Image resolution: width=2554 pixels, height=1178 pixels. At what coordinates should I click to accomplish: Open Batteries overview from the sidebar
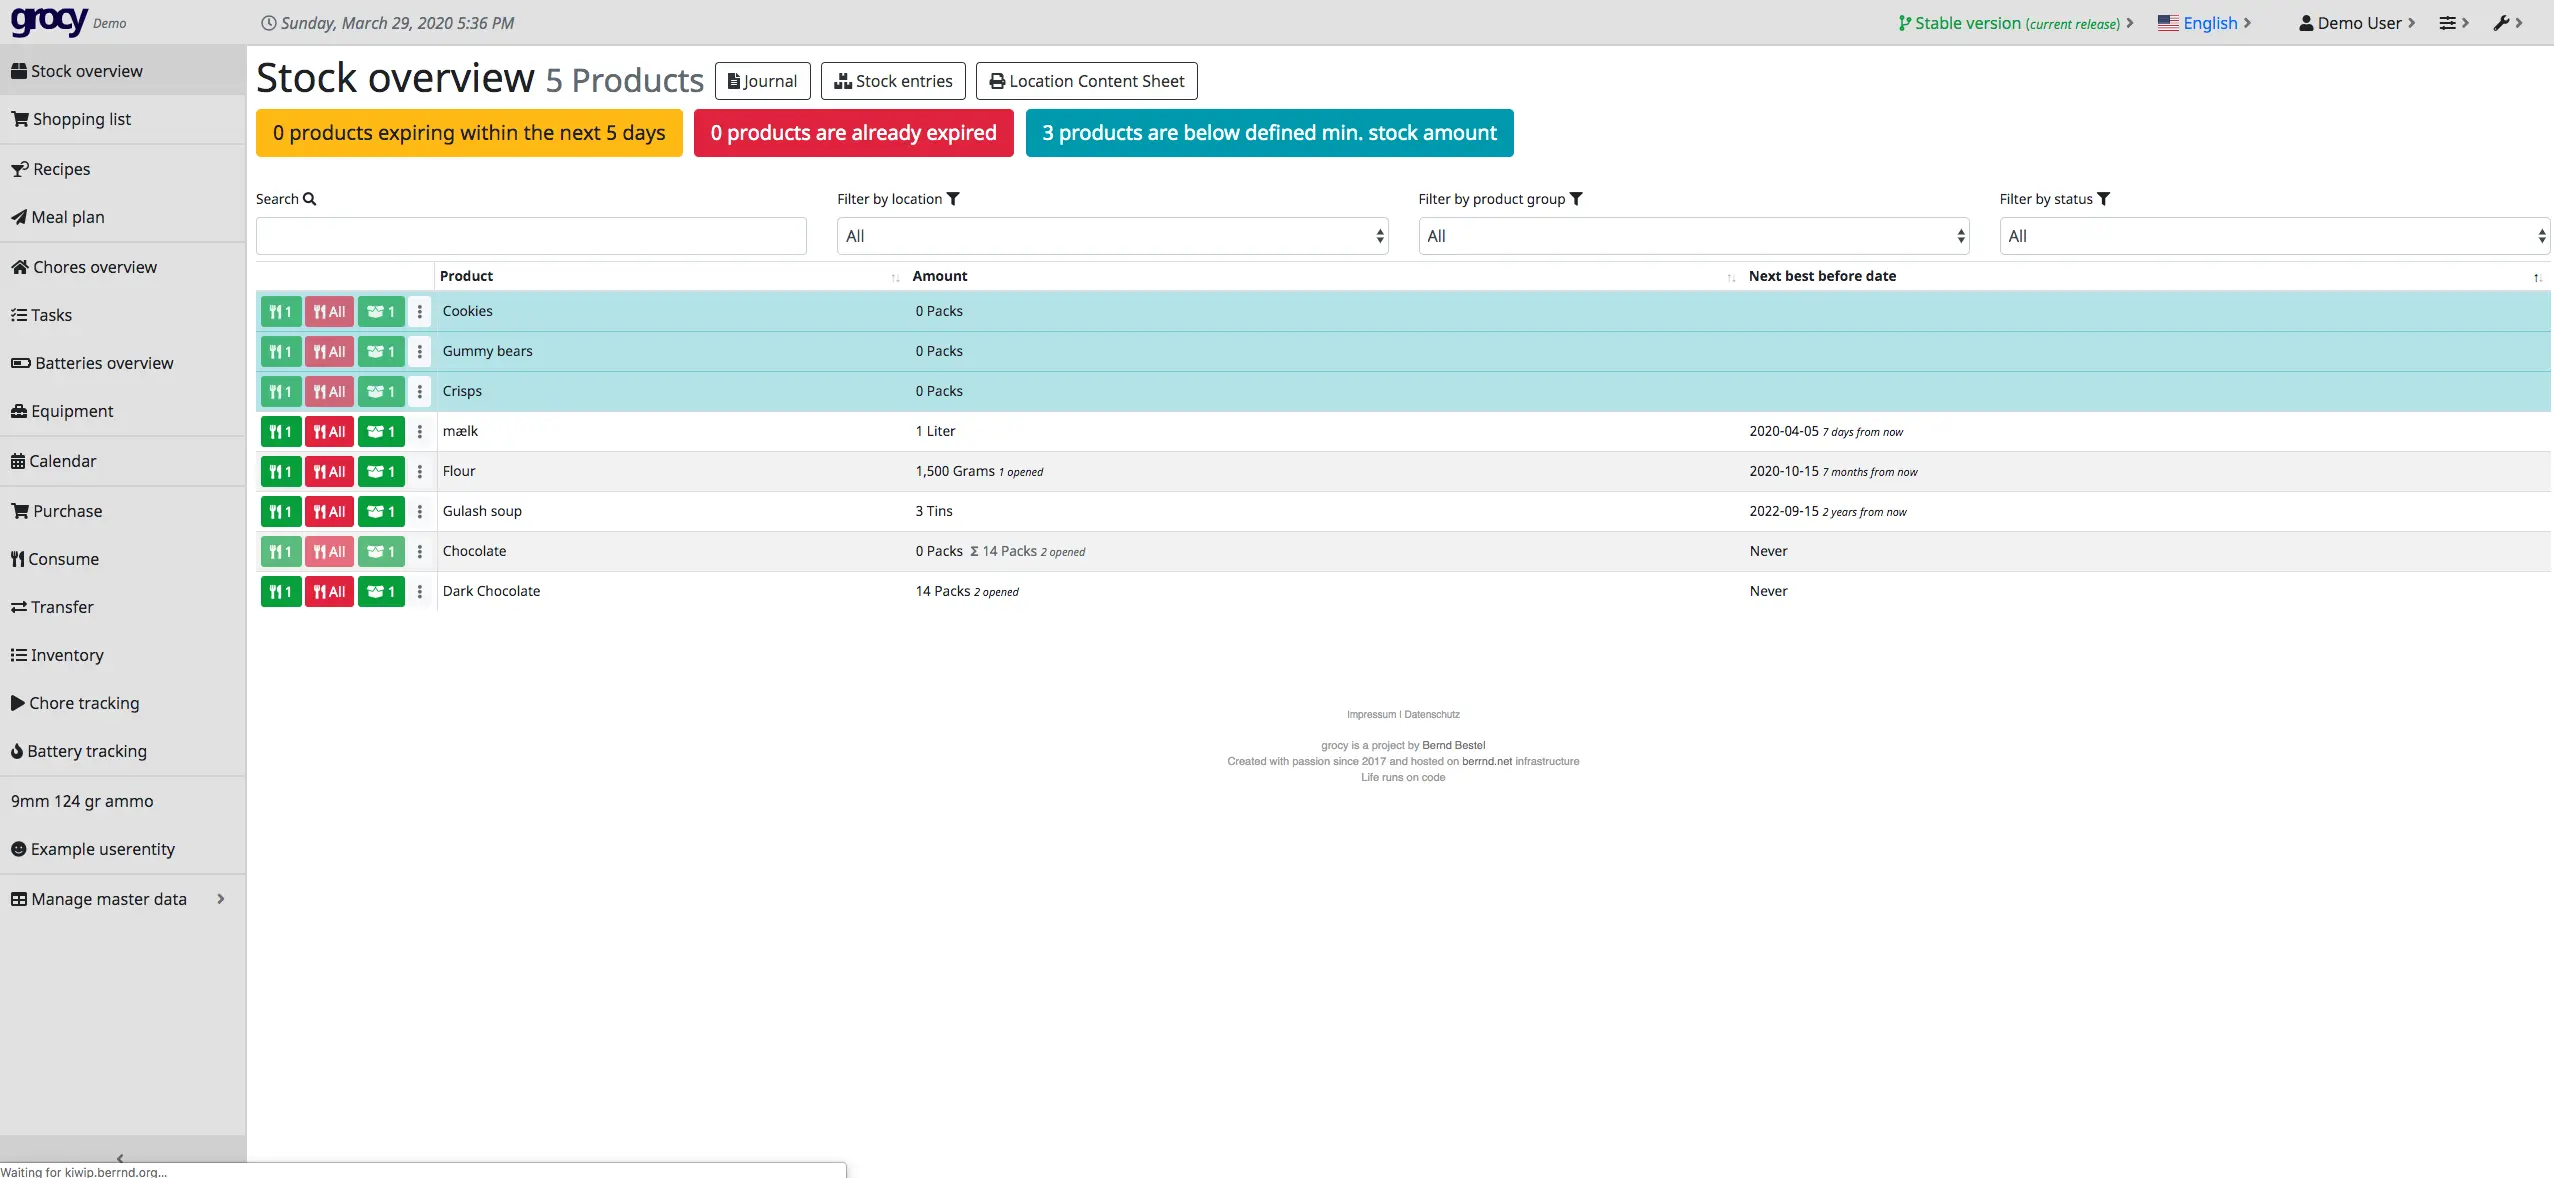(103, 363)
